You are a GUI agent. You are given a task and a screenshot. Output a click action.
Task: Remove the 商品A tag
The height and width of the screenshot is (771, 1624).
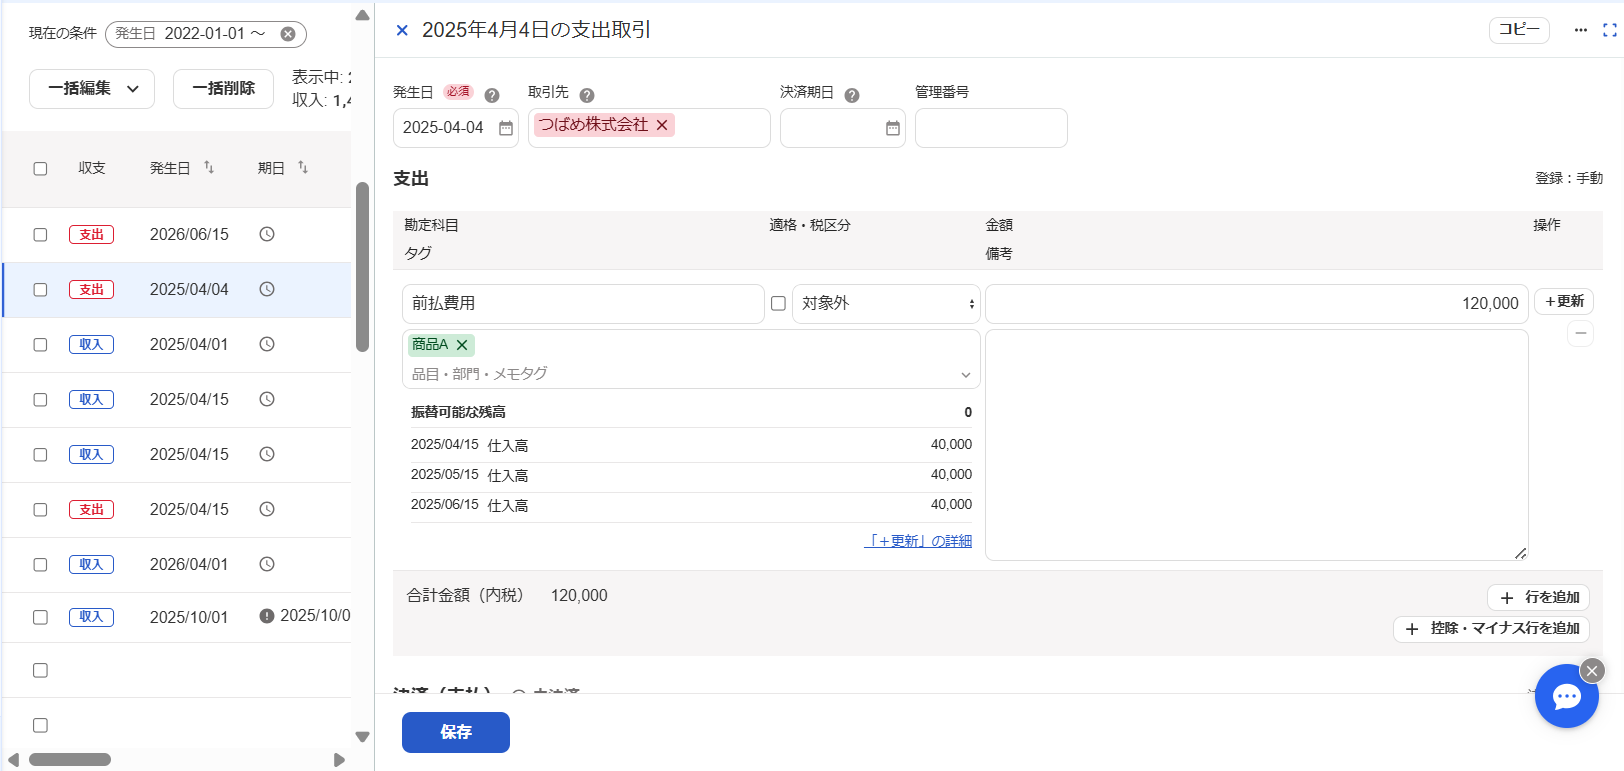point(462,345)
